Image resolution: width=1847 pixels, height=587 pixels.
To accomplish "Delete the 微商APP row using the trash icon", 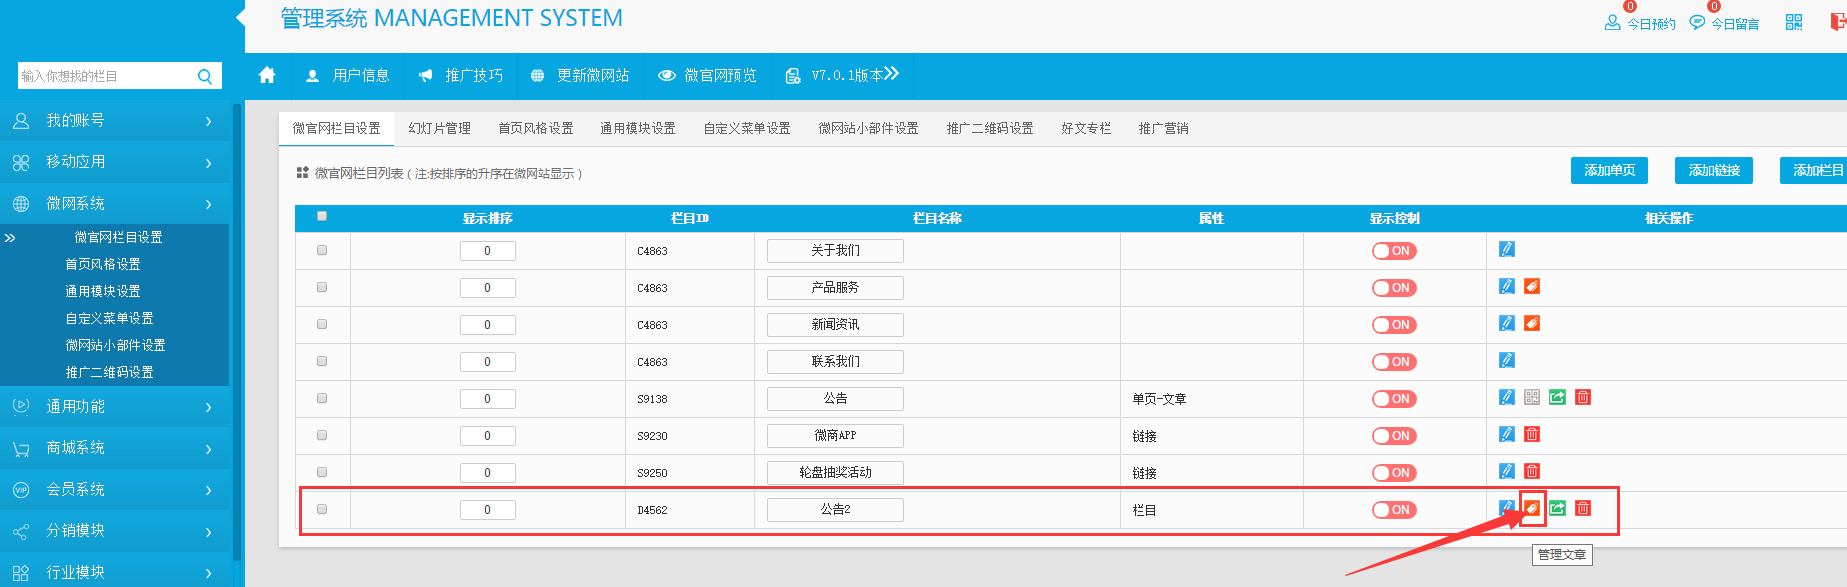I will [1531, 434].
